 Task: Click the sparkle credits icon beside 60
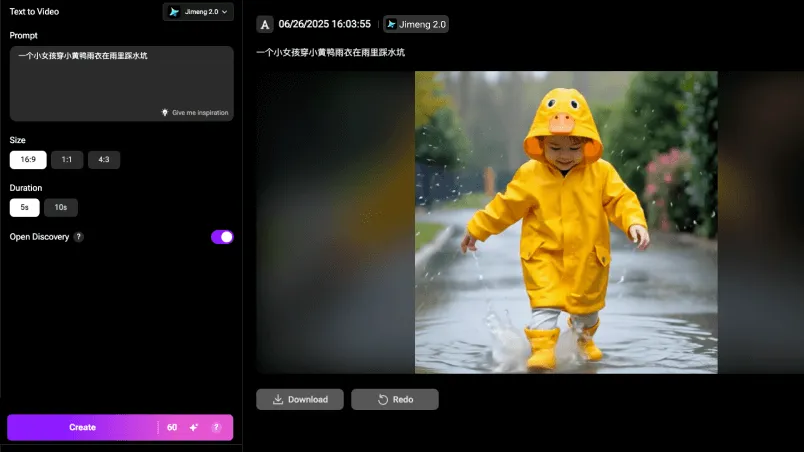(x=194, y=428)
